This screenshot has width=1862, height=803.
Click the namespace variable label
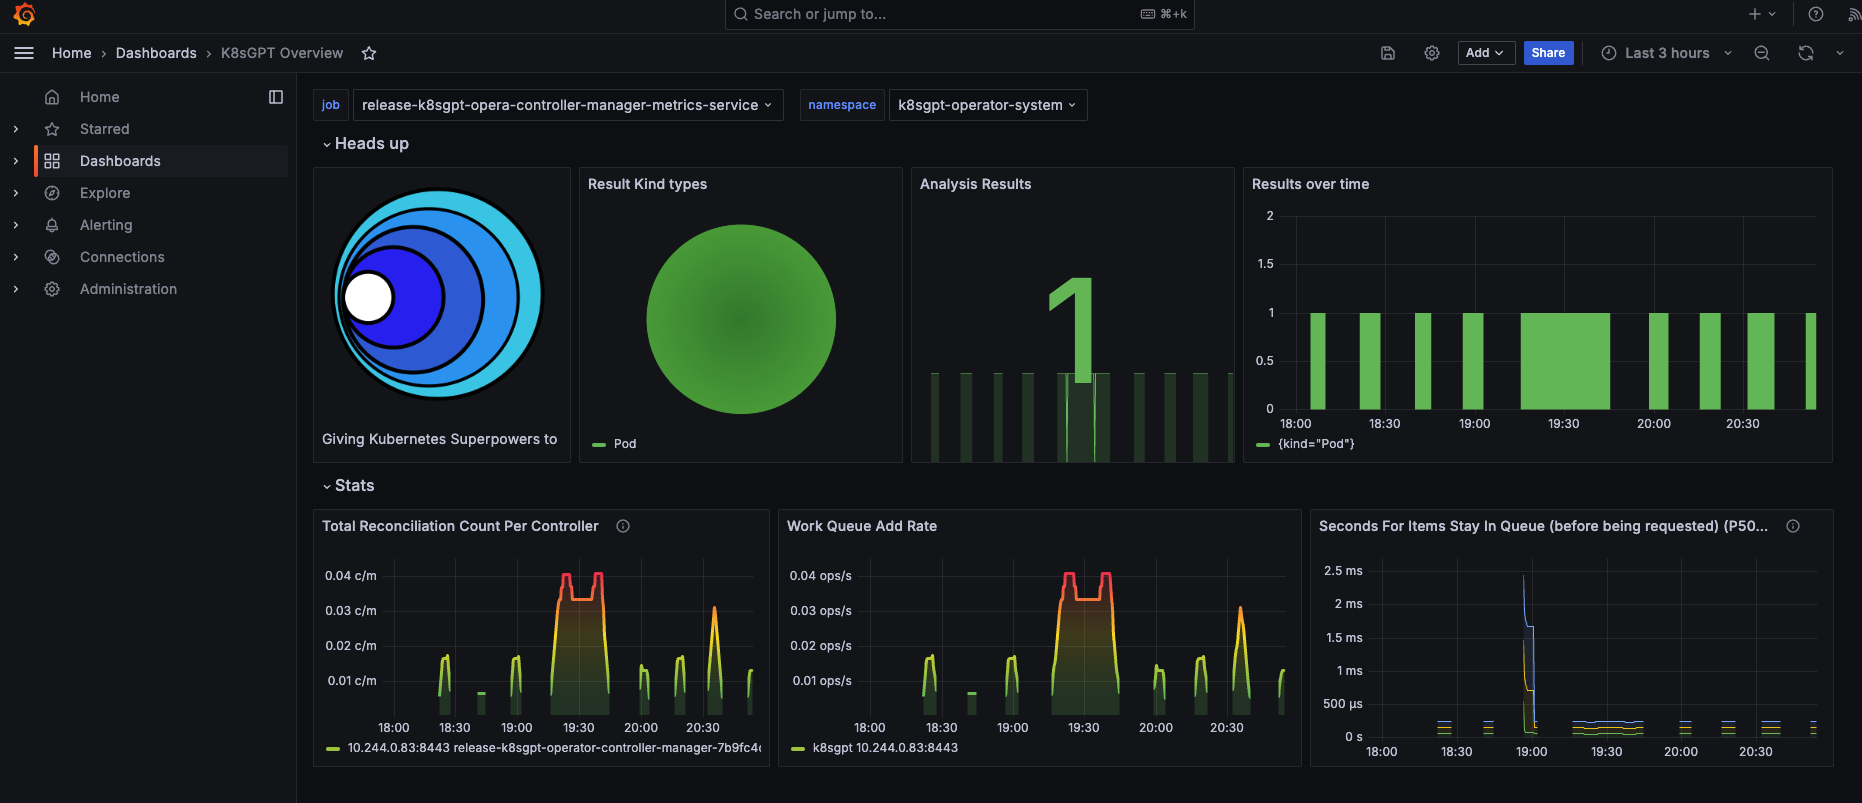(842, 105)
